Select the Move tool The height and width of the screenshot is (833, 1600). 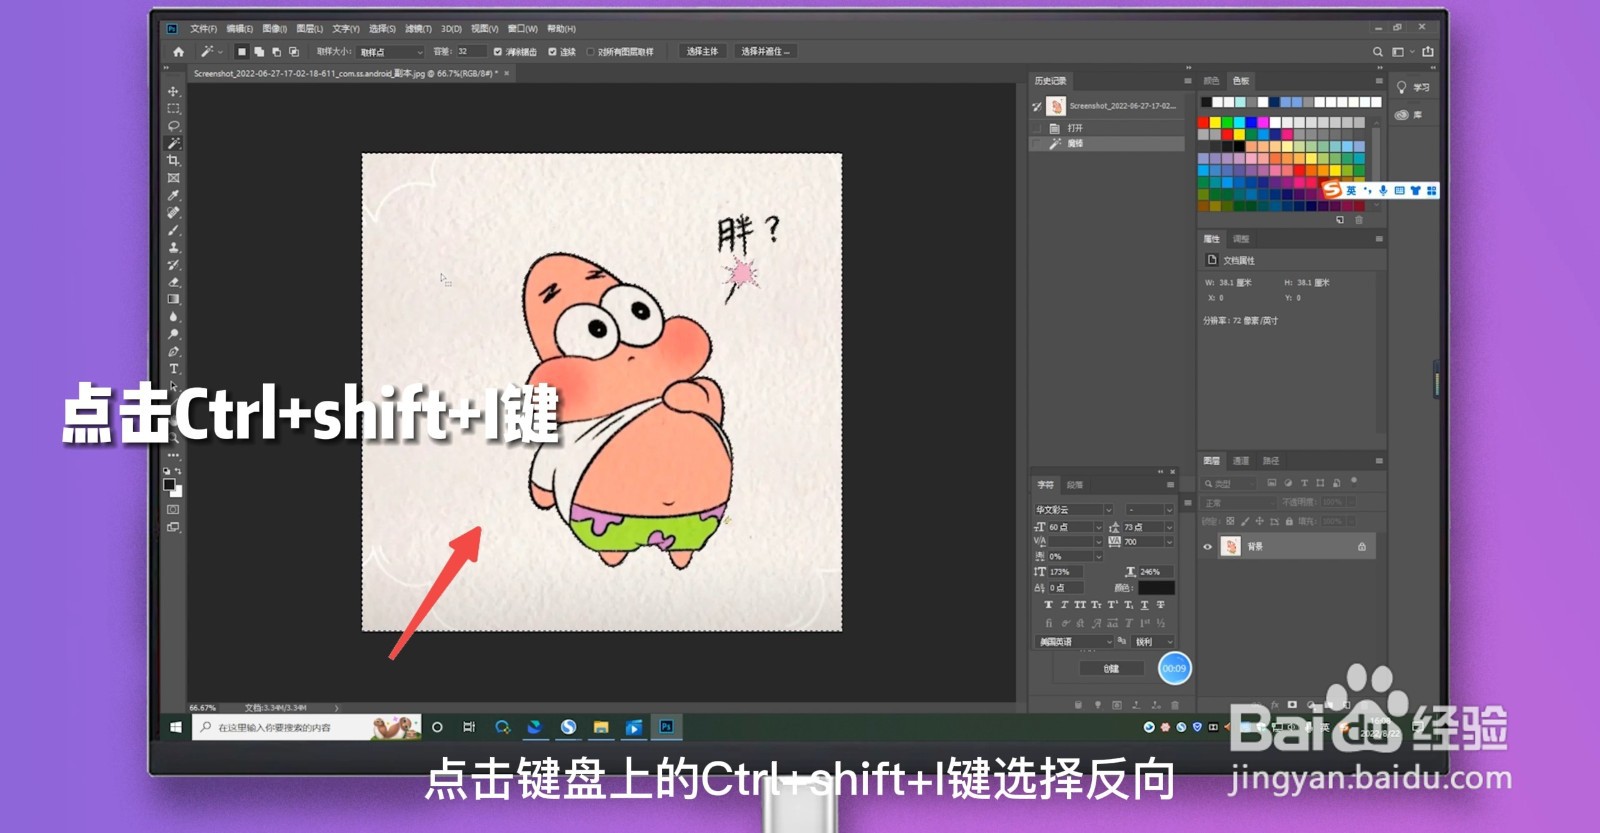173,91
